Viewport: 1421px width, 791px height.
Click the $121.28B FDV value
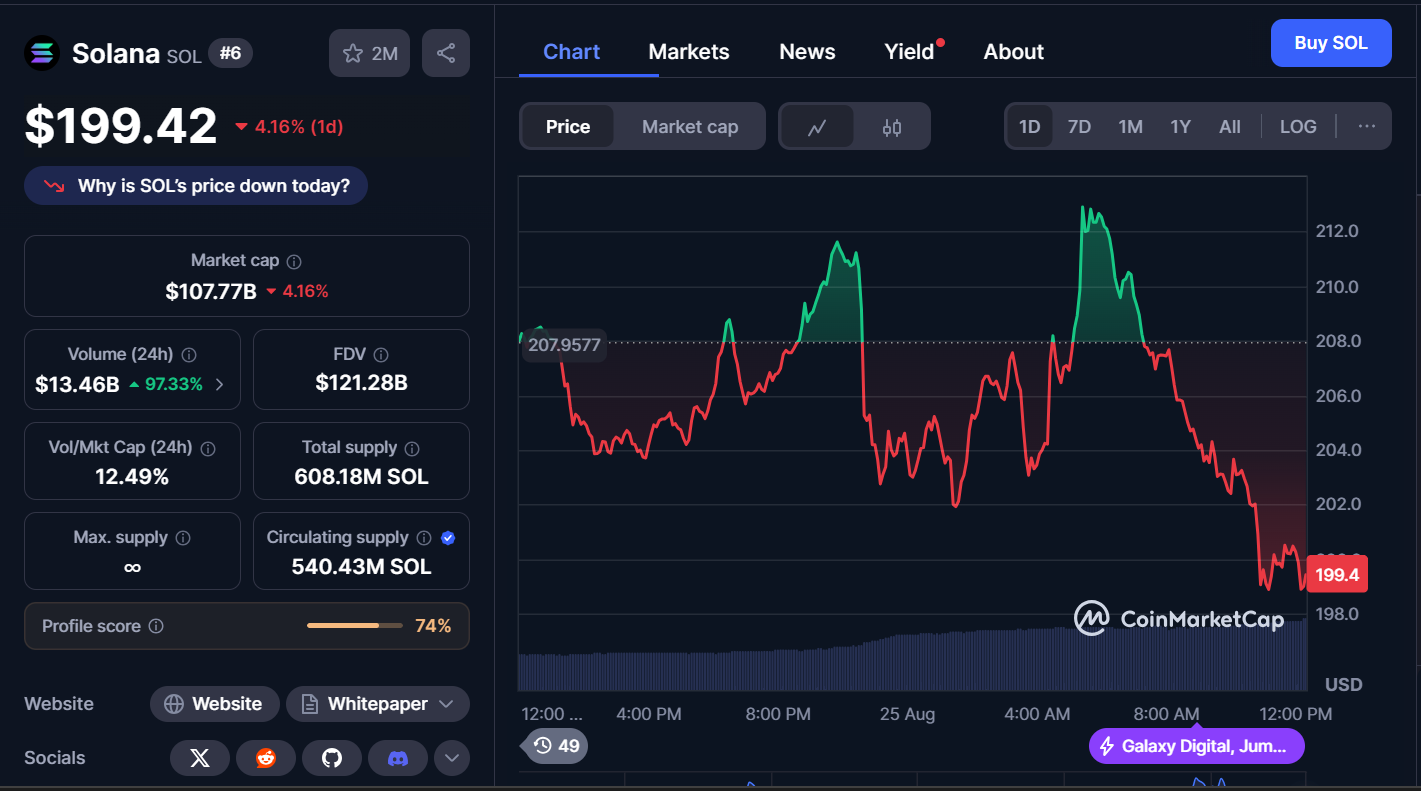361,382
